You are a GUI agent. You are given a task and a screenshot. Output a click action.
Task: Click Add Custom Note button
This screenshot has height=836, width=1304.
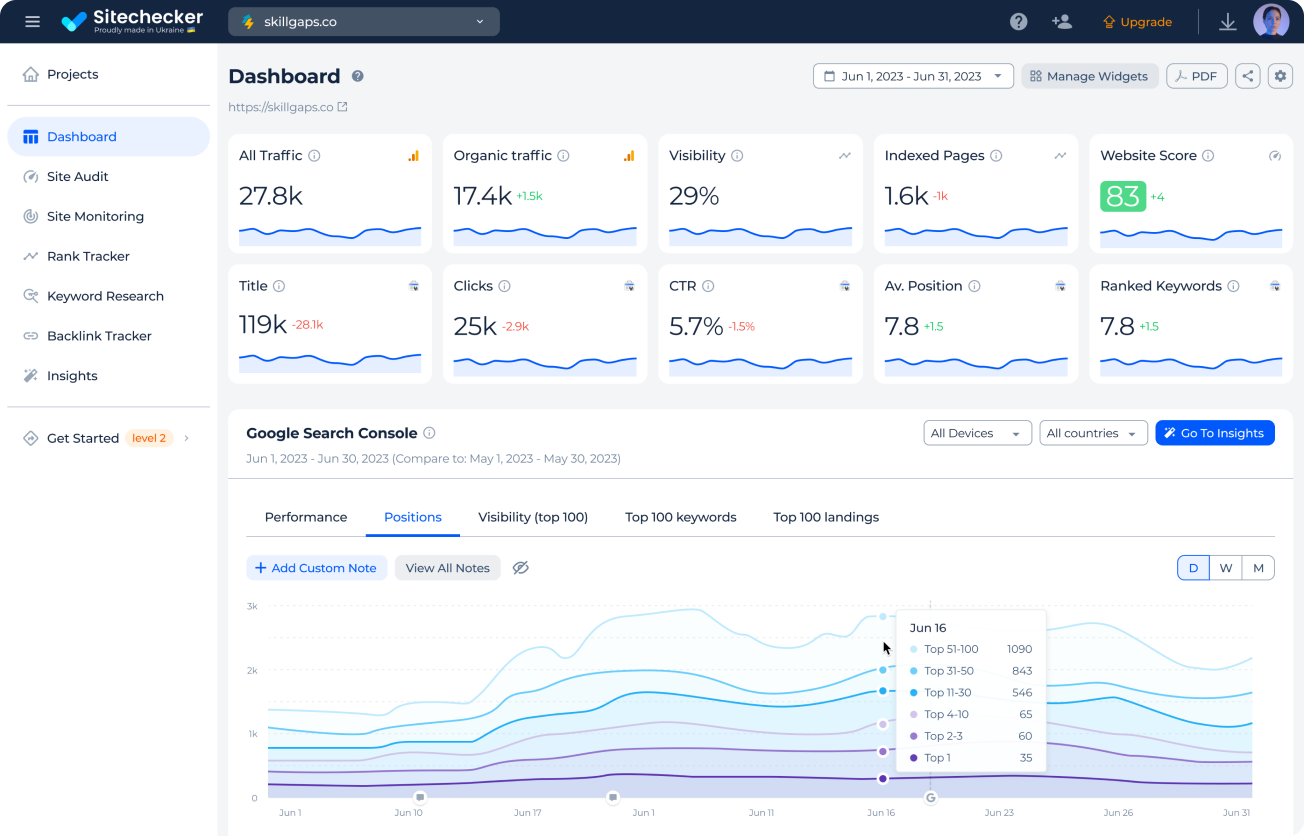point(317,568)
